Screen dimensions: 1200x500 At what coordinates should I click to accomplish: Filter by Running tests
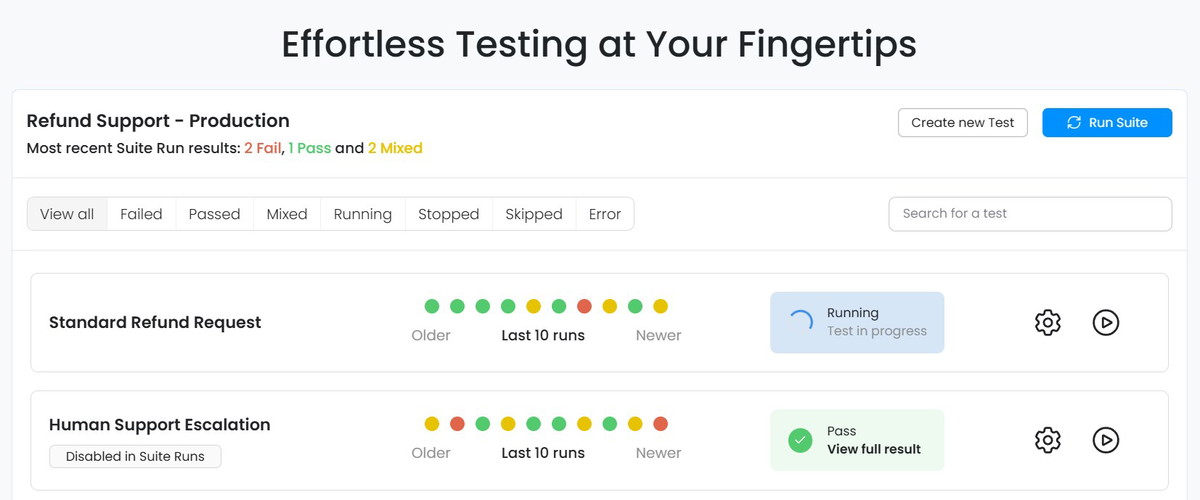coord(363,214)
